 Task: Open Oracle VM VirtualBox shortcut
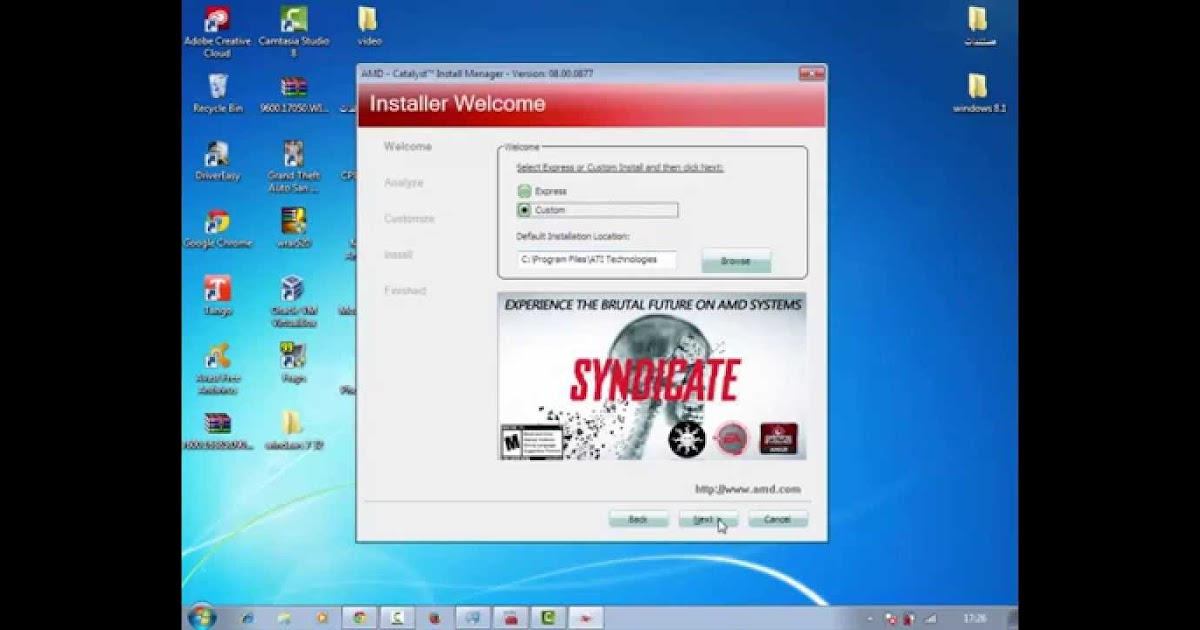[293, 302]
